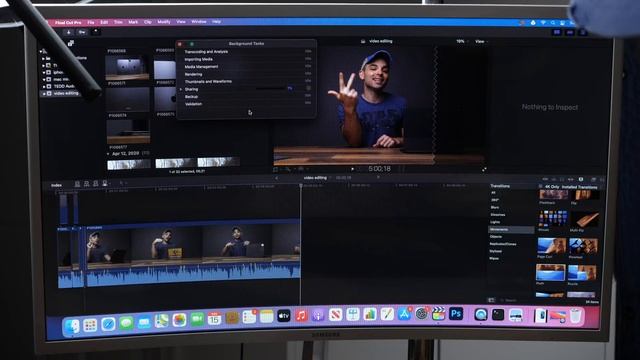This screenshot has height=360, width=640.
Task: Toggle the transitions browser sidebar button
Action: tap(491, 300)
